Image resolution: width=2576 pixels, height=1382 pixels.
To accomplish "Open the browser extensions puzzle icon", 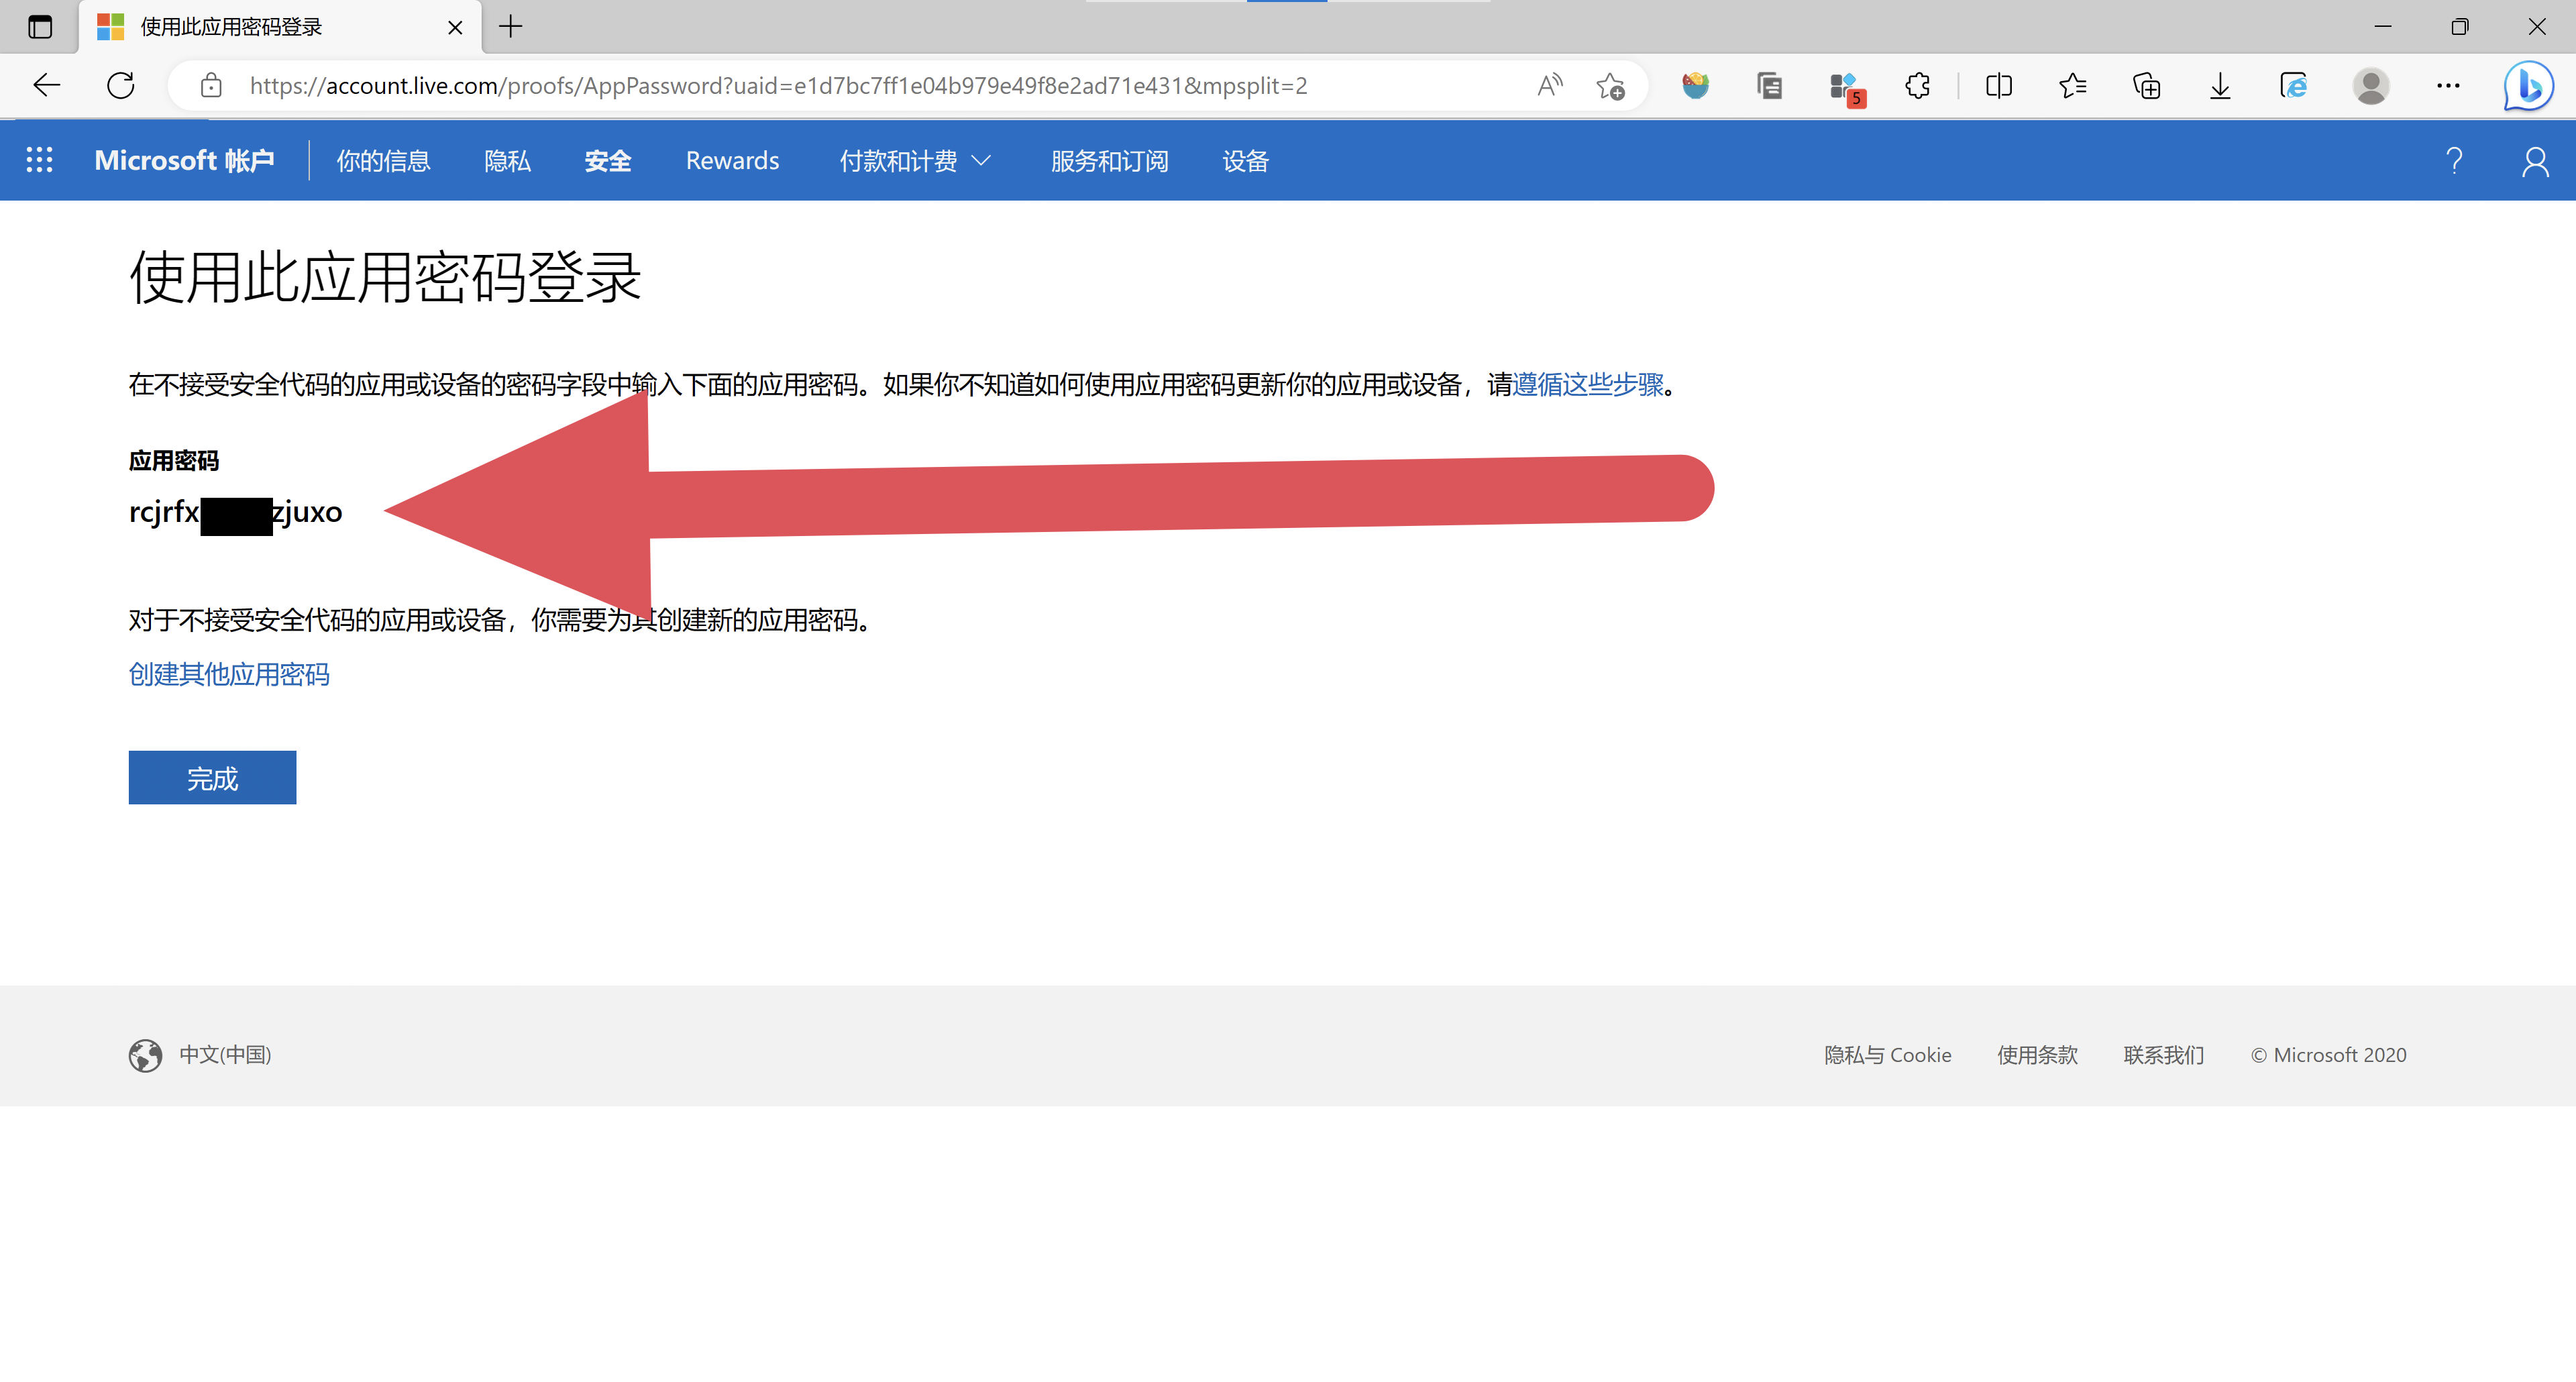I will 1917,86.
